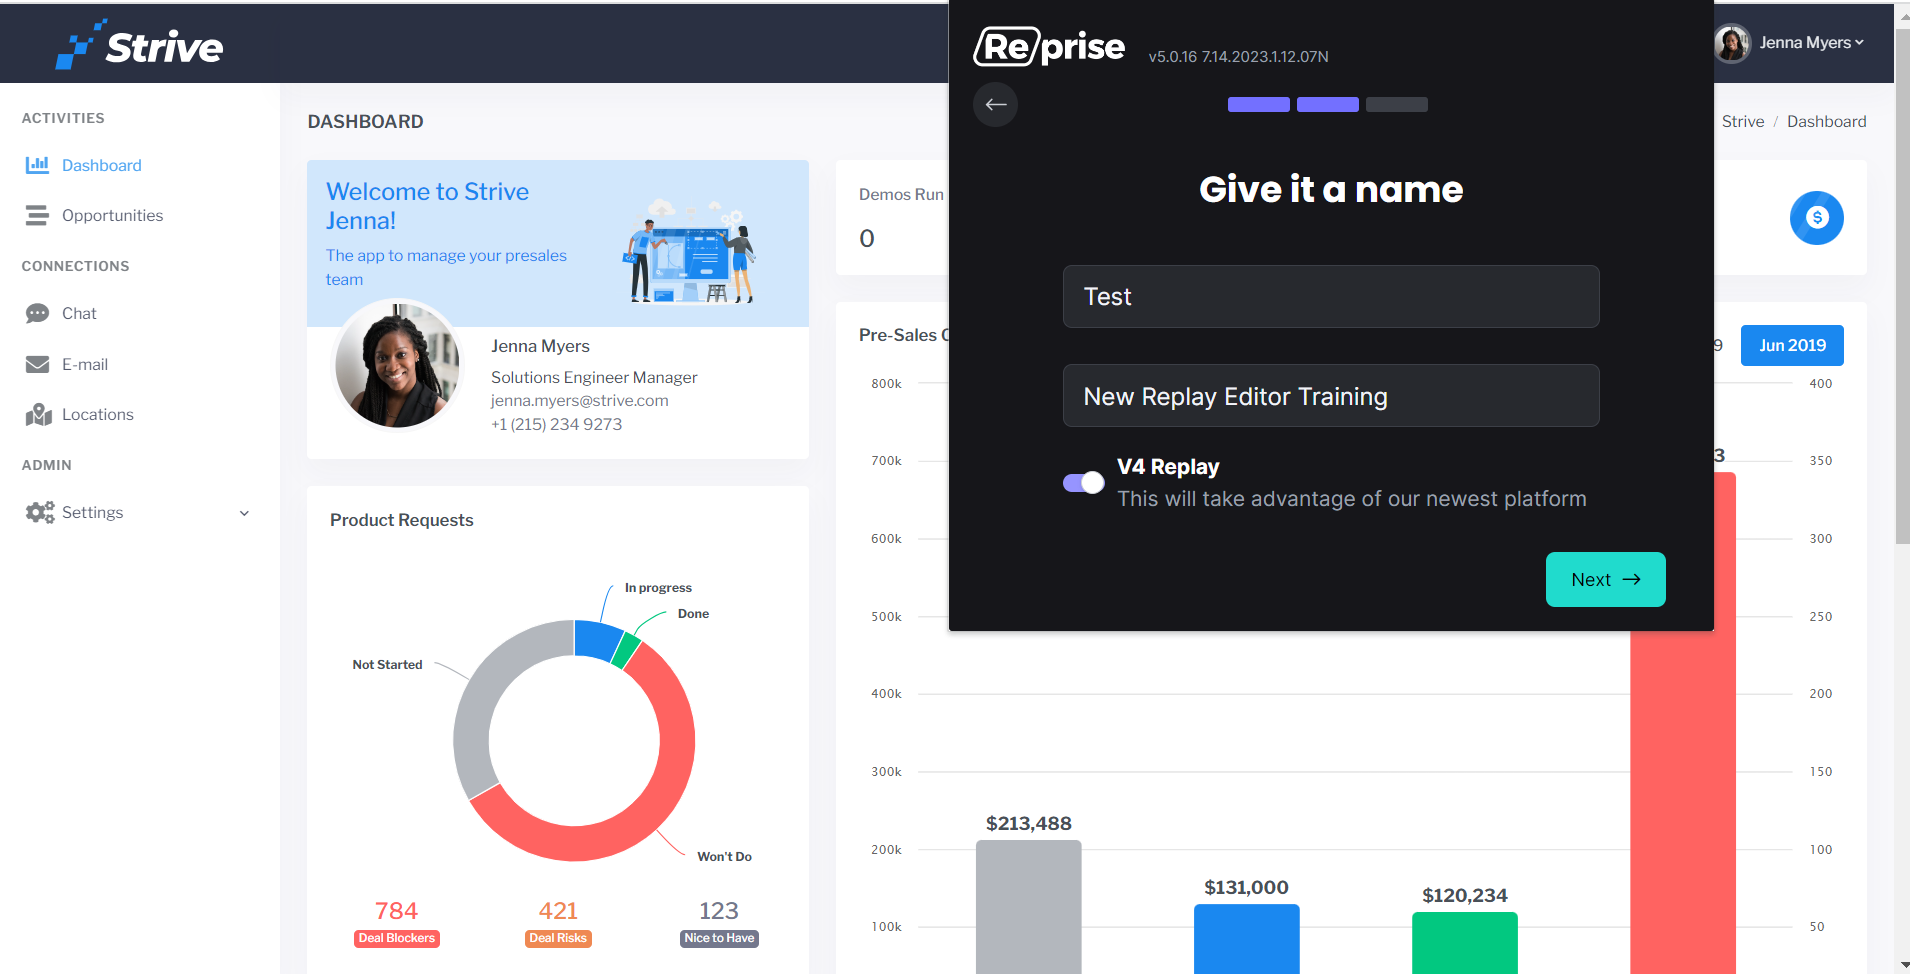1910x974 pixels.
Task: Expand the Settings menu chevron
Action: pyautogui.click(x=244, y=513)
